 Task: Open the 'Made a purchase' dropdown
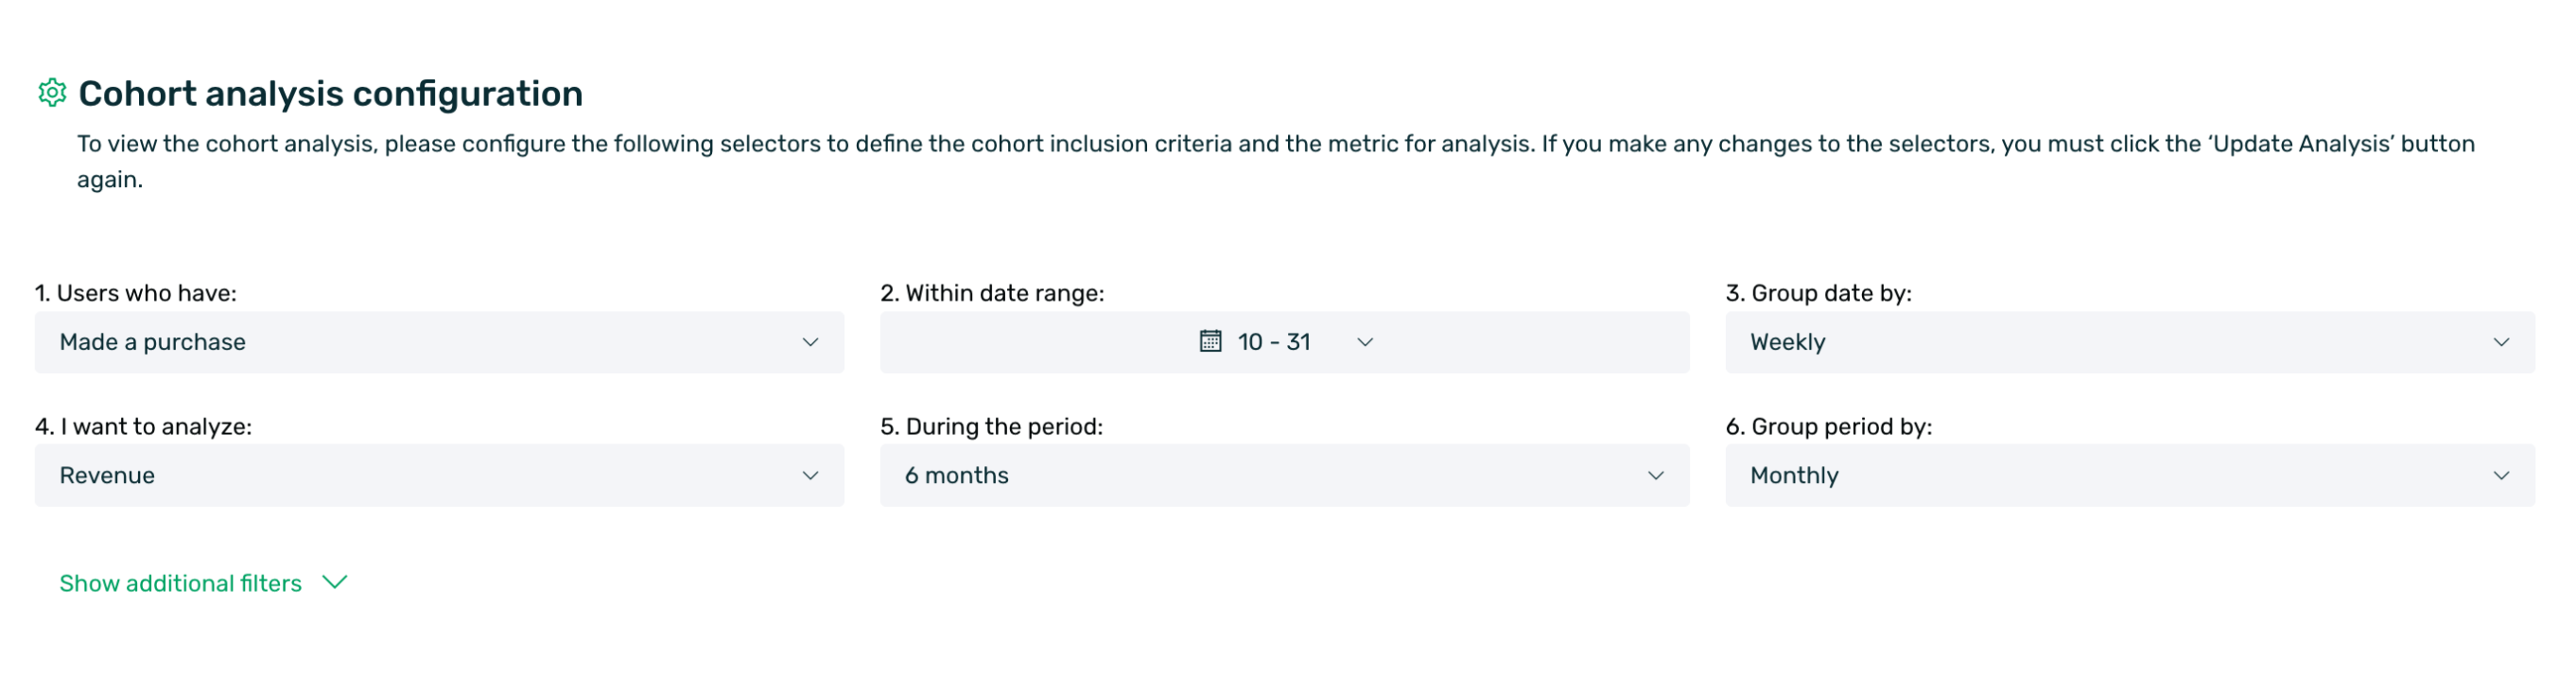(x=438, y=343)
